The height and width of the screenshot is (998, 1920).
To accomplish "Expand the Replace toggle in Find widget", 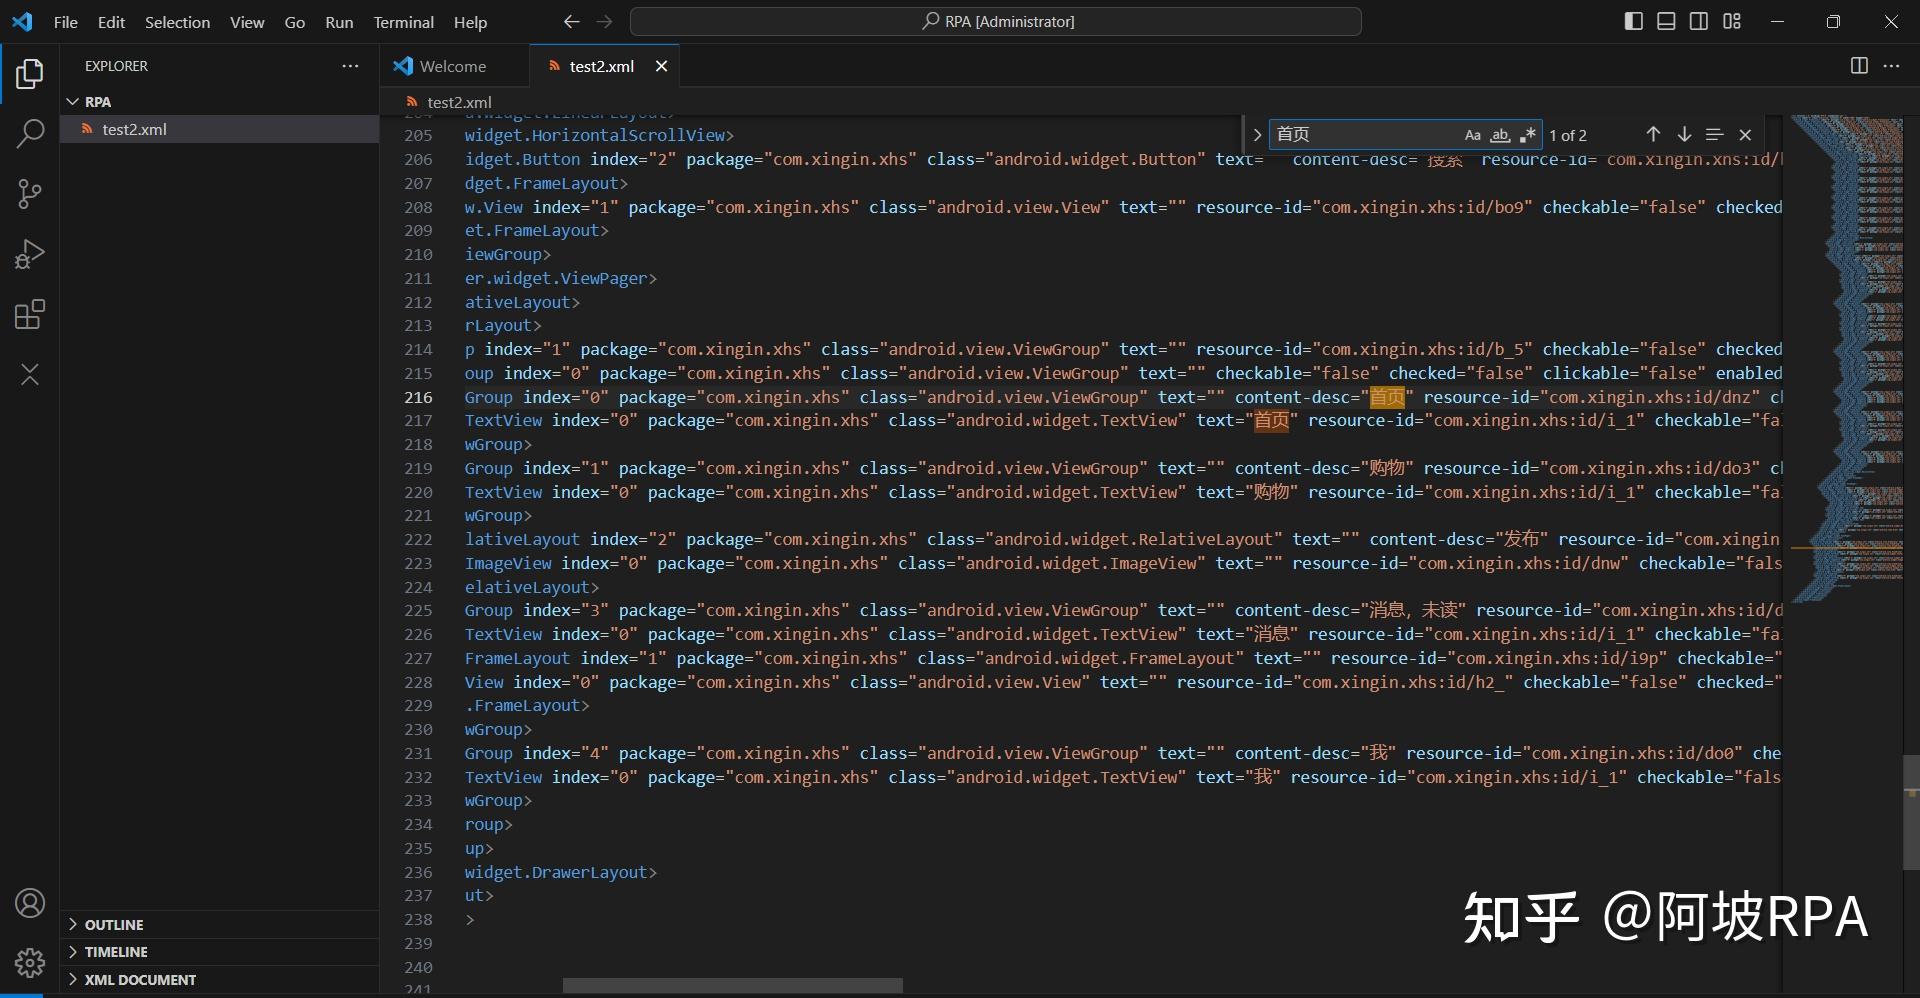I will coord(1257,135).
